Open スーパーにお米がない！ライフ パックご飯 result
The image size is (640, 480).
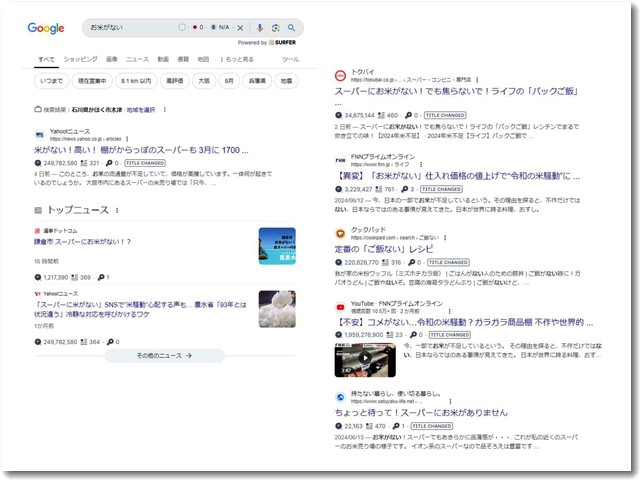(x=456, y=91)
